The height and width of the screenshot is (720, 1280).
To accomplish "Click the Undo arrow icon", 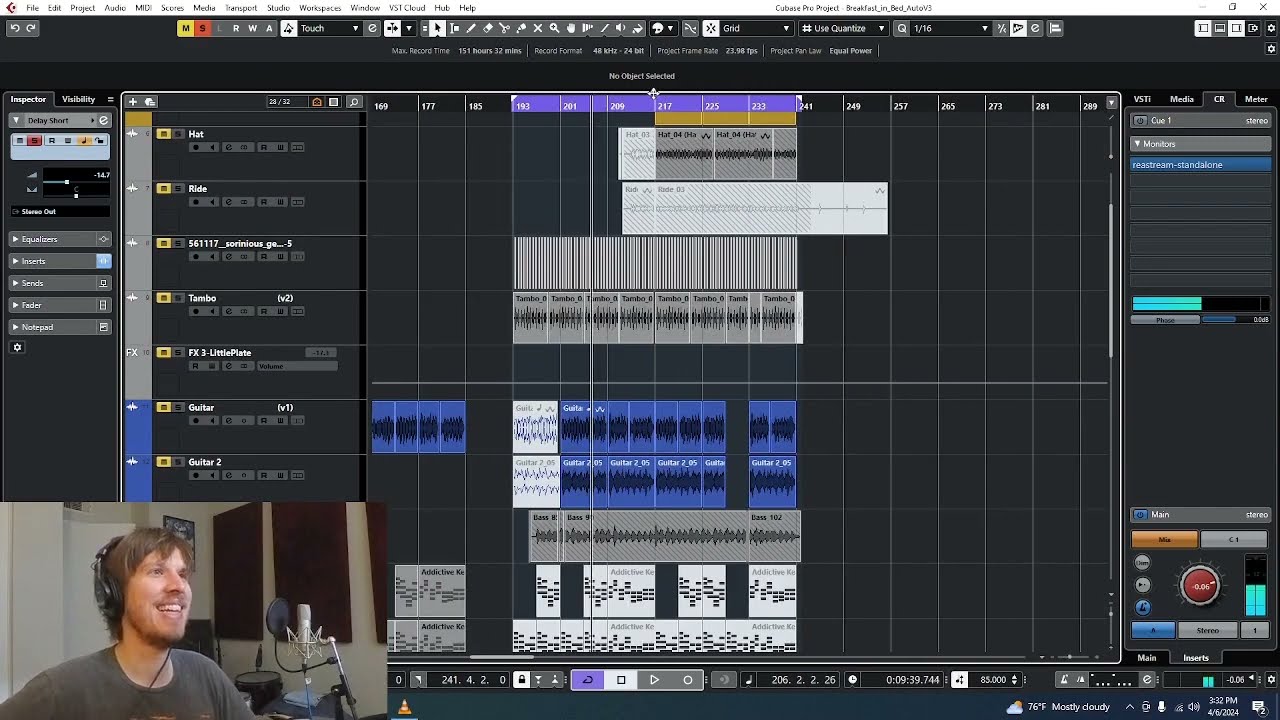I will (x=14, y=28).
